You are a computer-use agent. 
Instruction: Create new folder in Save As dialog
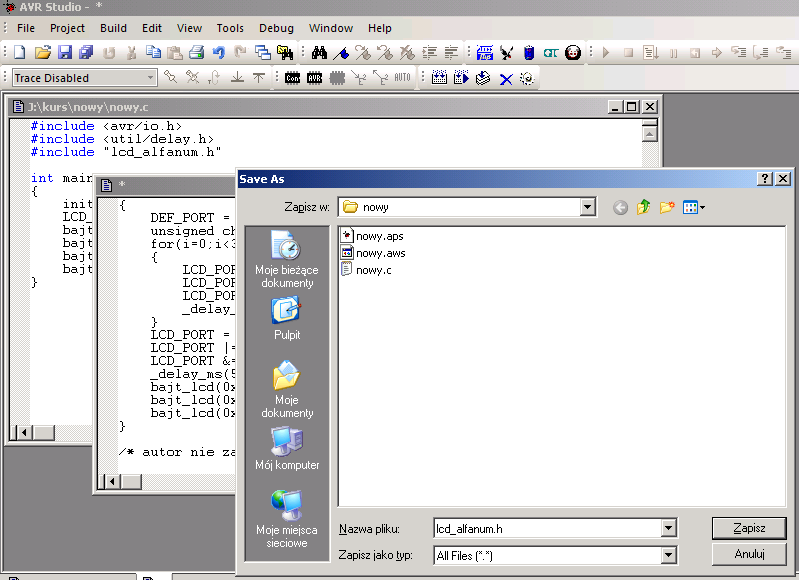[666, 207]
